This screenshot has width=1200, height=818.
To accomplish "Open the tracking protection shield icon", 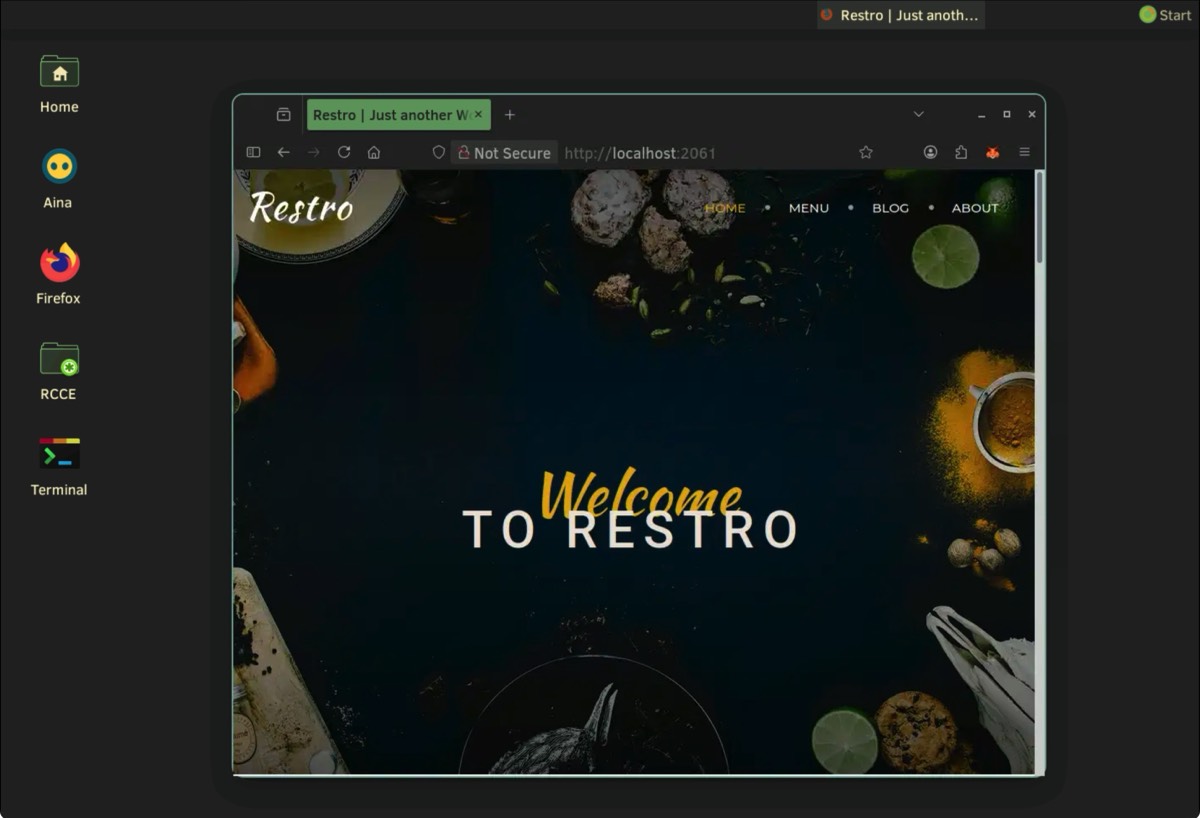I will 438,152.
